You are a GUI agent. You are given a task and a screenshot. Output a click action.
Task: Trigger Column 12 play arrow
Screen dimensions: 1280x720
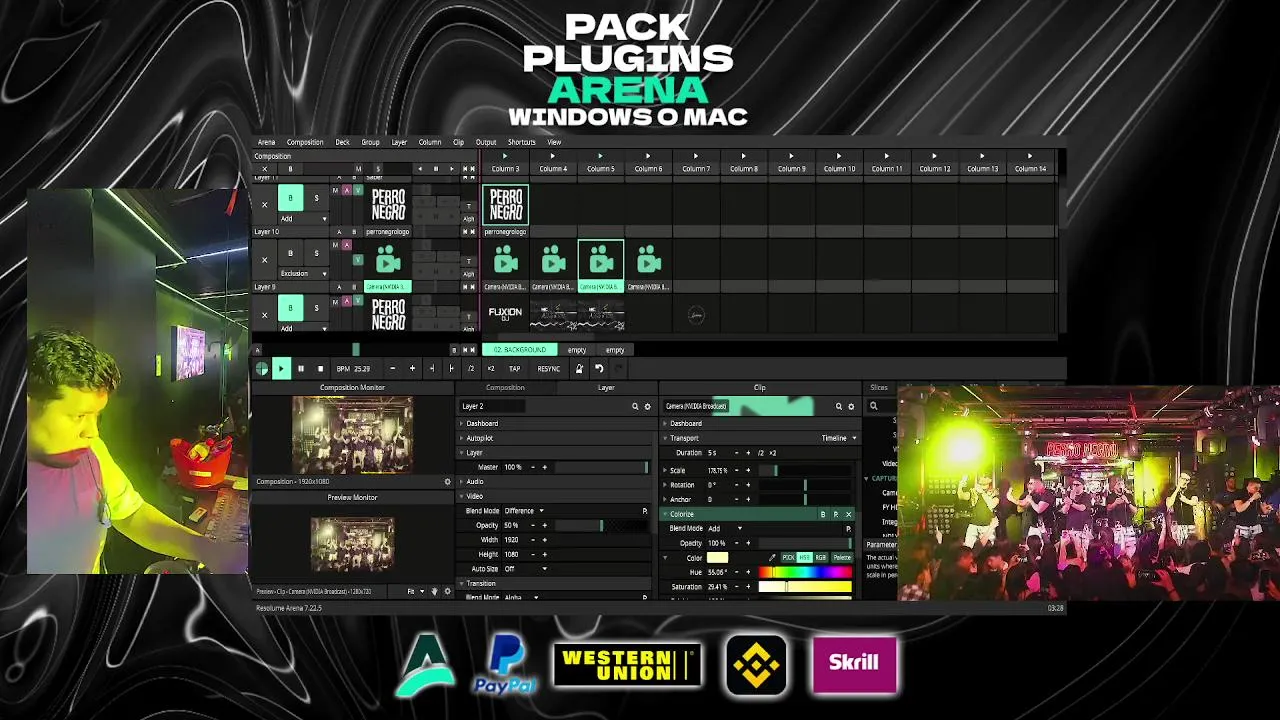tap(934, 156)
